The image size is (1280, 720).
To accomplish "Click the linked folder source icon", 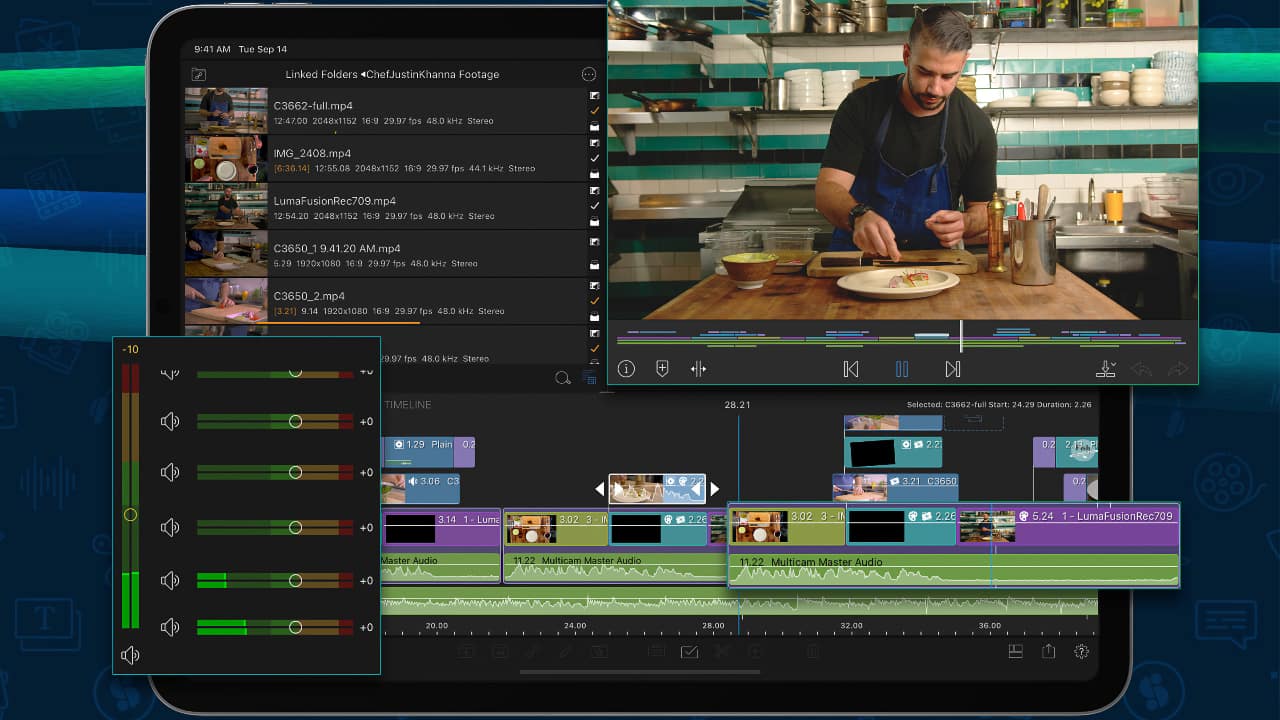I will point(199,75).
